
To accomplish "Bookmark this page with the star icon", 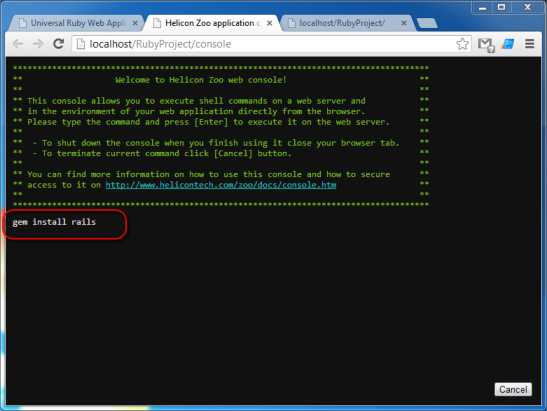I will 462,44.
